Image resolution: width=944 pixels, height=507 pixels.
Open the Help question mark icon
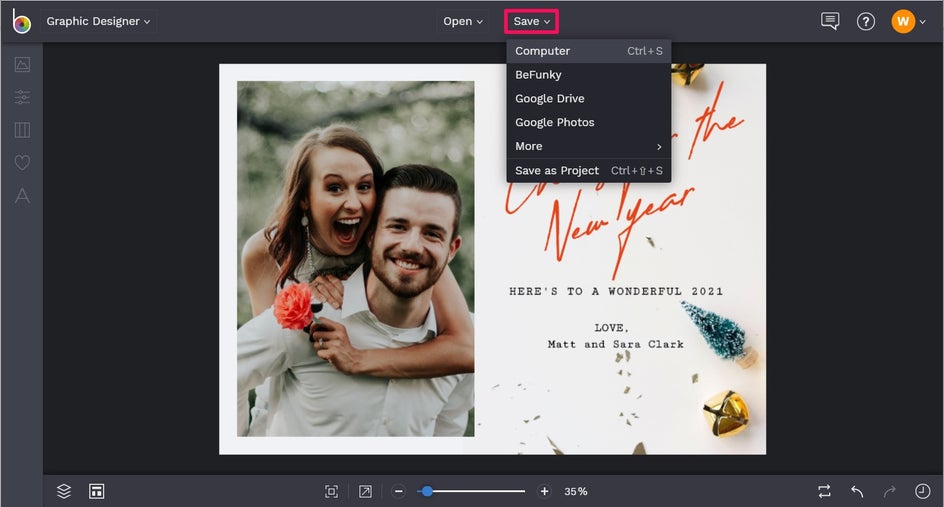coord(866,22)
